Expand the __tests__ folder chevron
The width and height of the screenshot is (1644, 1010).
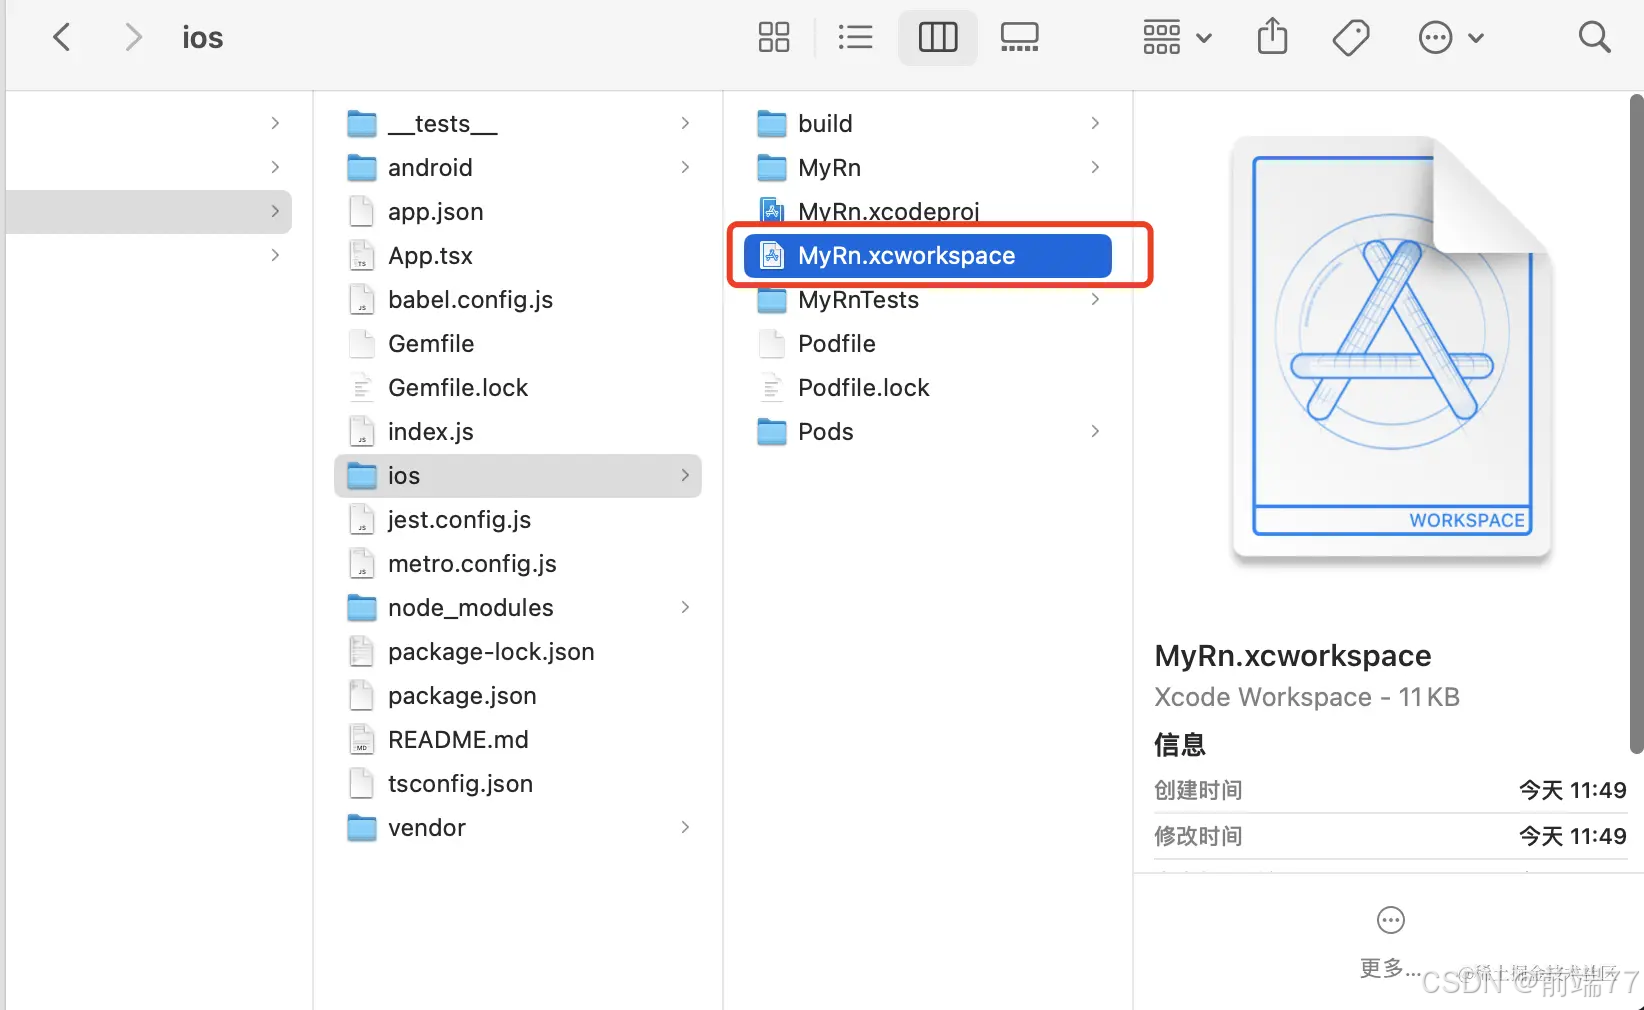click(685, 123)
